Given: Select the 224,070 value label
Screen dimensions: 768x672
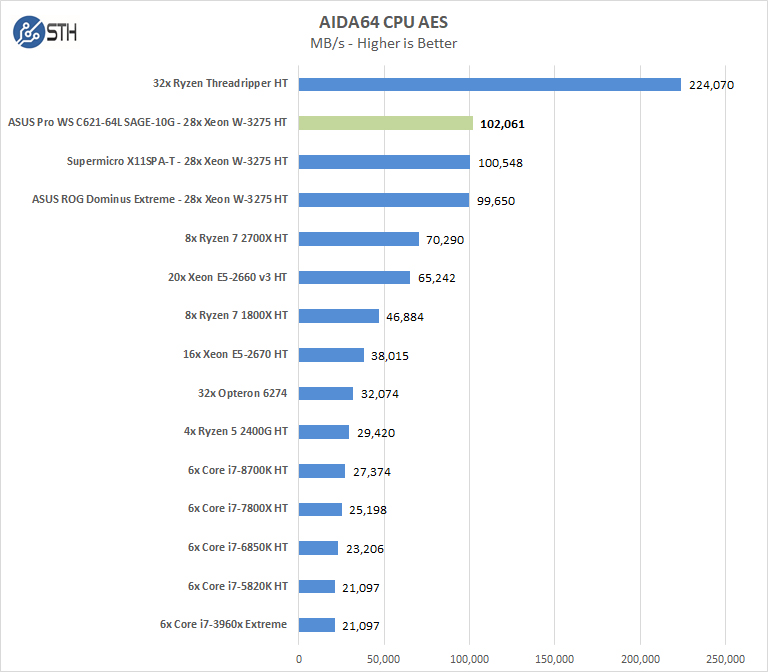Looking at the screenshot, I should [711, 85].
